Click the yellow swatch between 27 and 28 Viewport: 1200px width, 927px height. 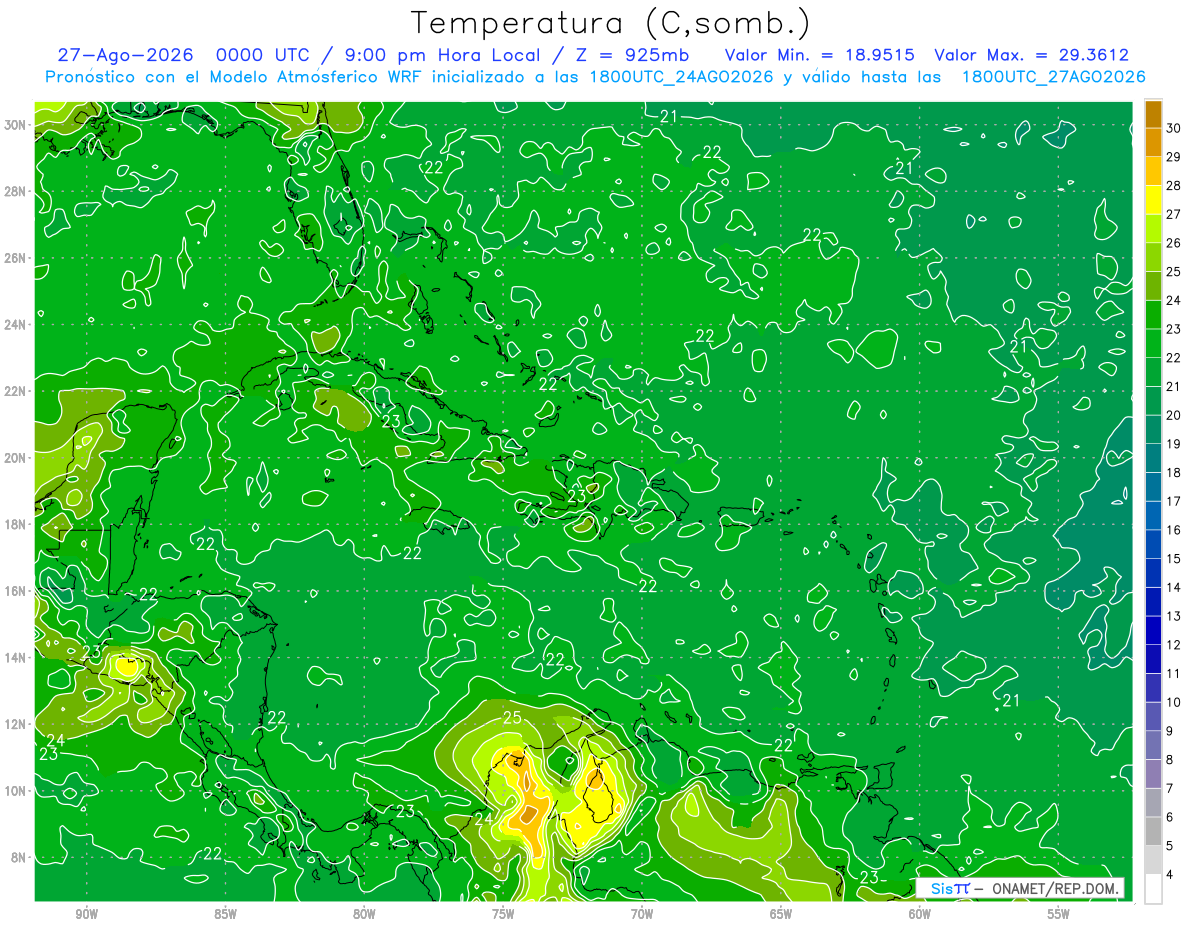(x=1153, y=200)
